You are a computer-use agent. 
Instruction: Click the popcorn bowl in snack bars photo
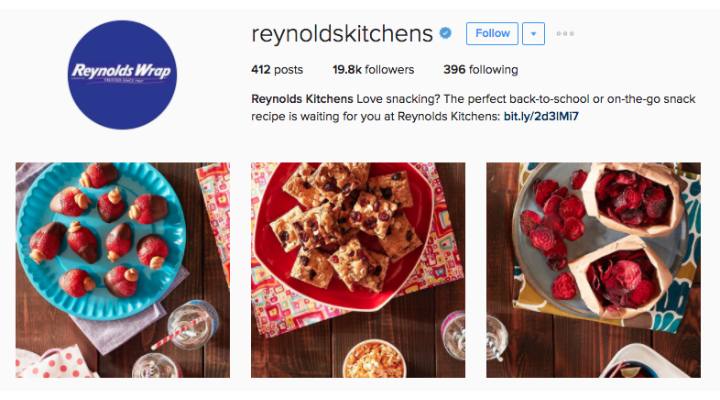(x=374, y=359)
